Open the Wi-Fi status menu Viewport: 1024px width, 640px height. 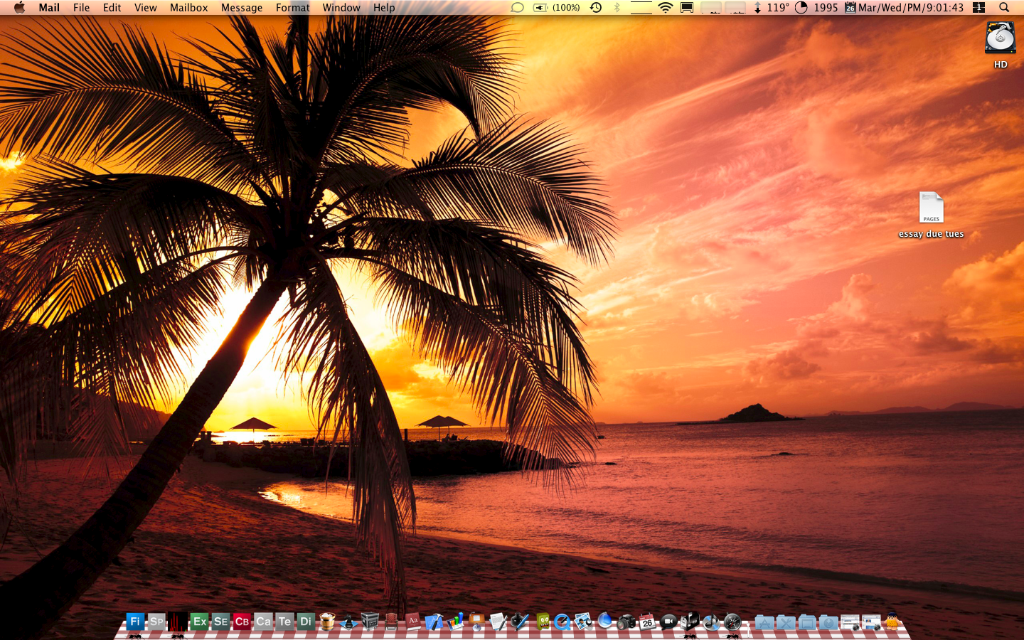[665, 7]
